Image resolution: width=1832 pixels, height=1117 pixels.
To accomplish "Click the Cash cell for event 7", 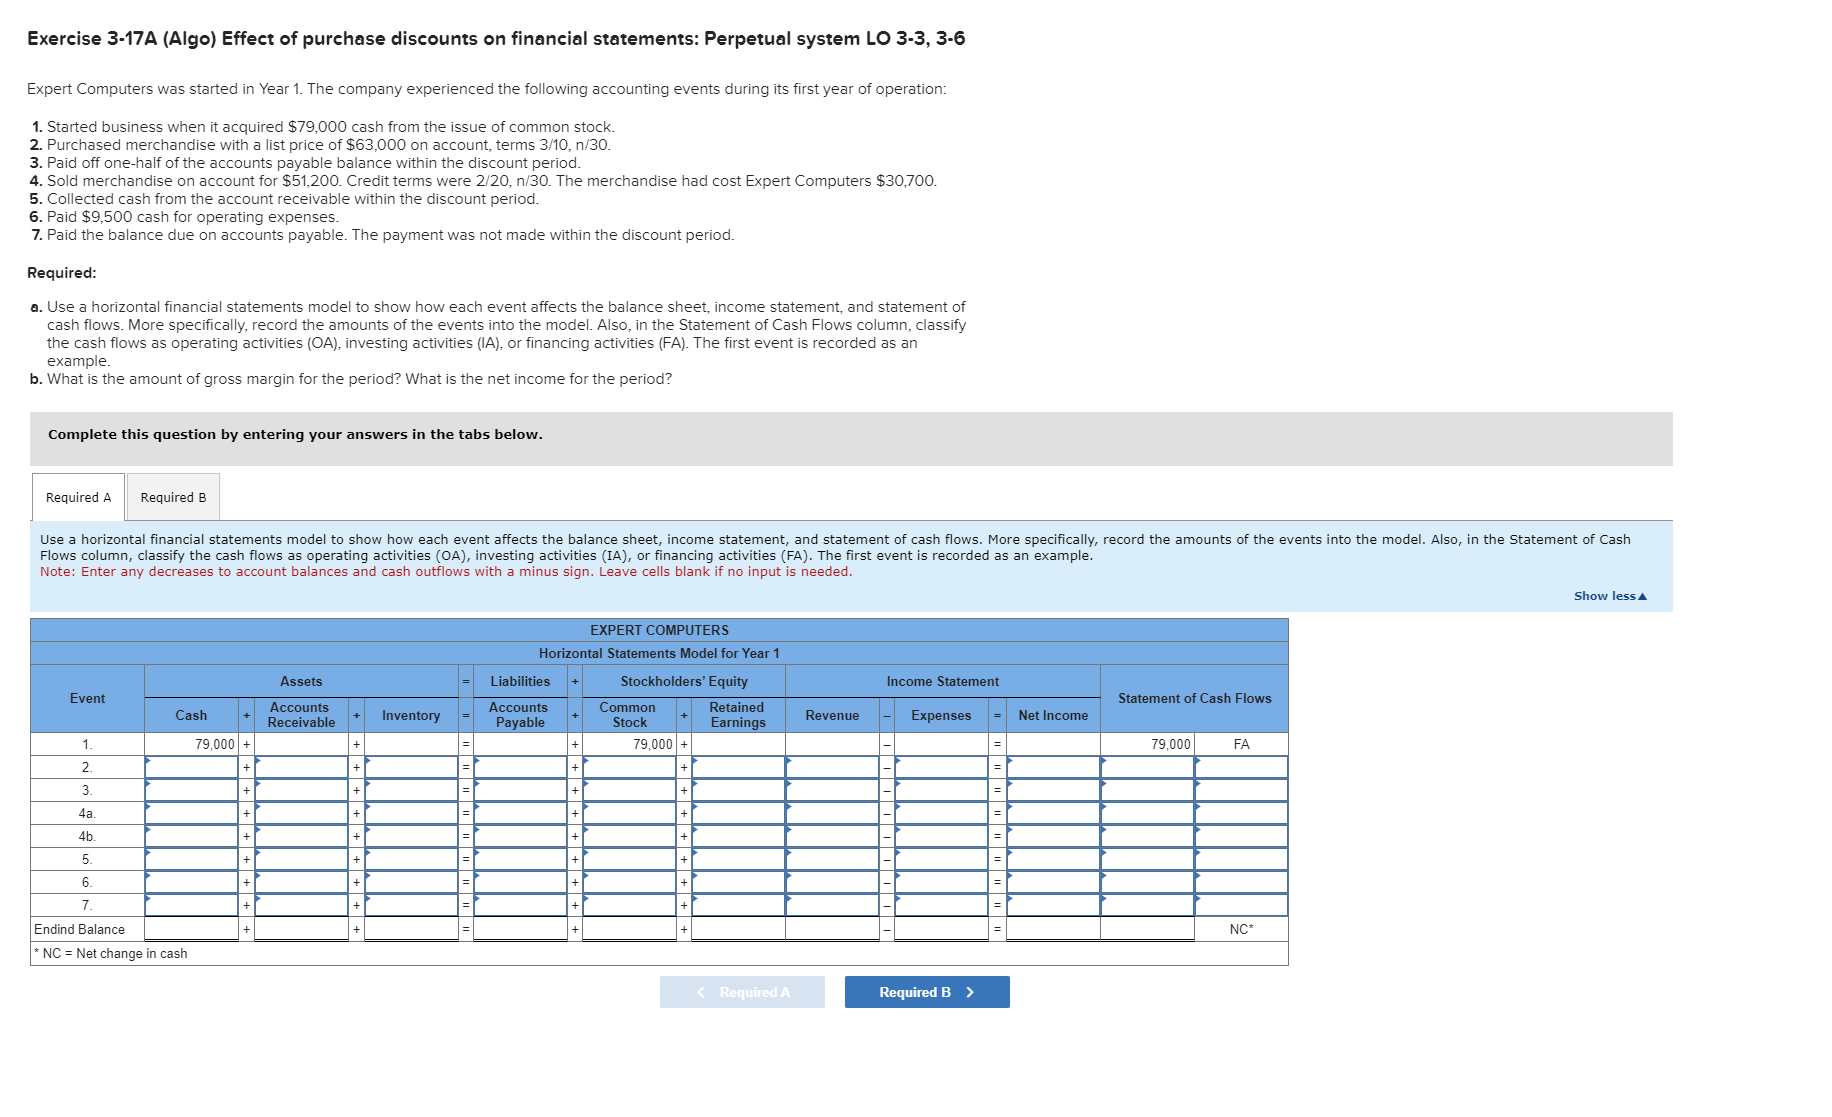I will coord(193,904).
